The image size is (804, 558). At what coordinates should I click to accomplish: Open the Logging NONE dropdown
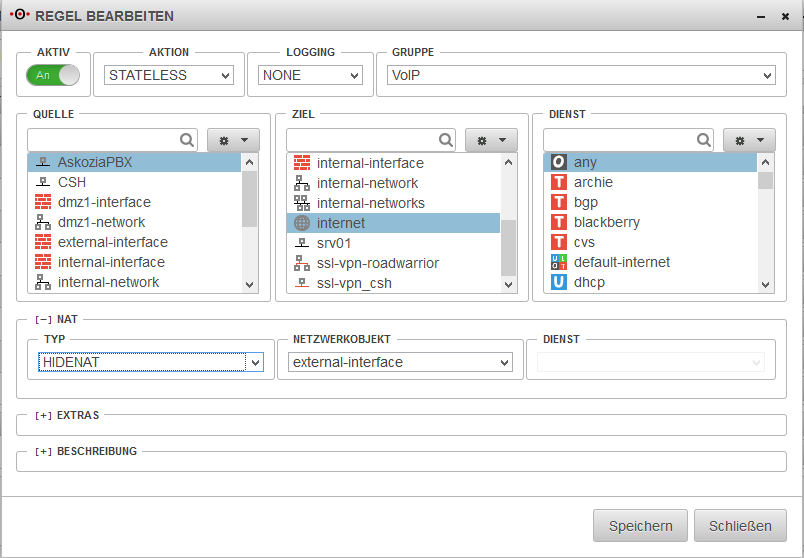310,75
